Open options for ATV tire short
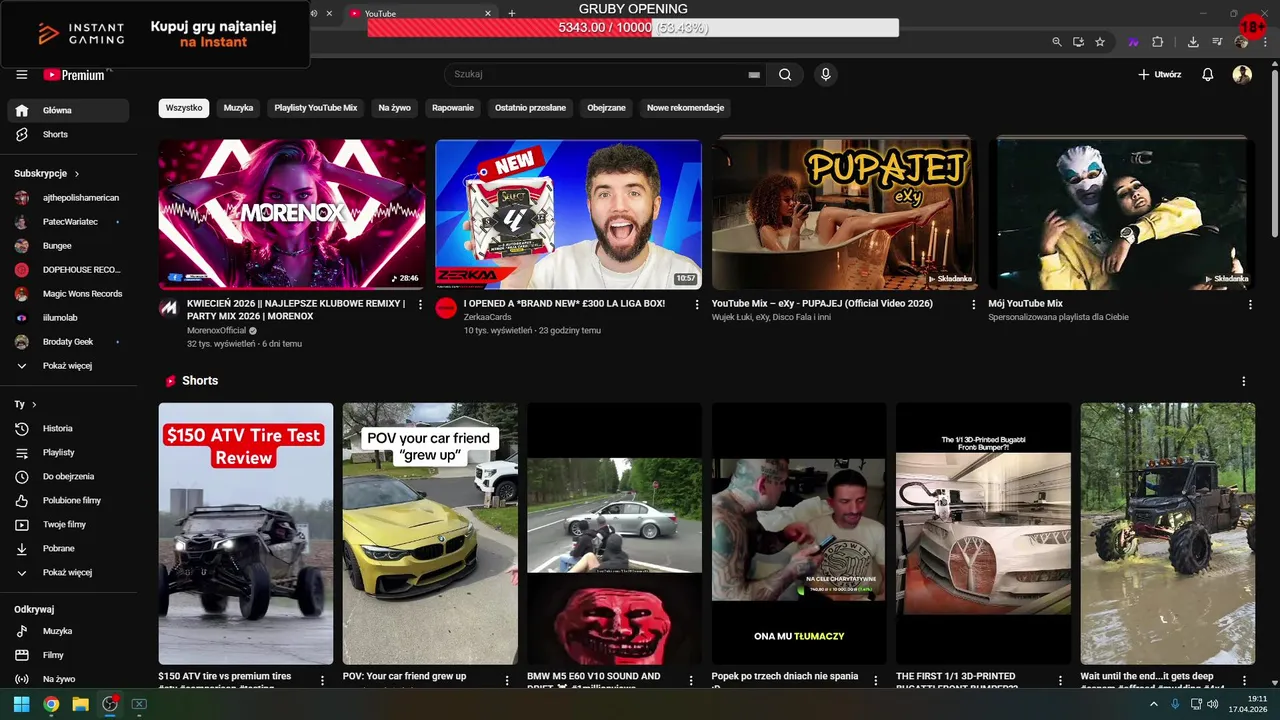This screenshot has height=720, width=1280. (x=322, y=680)
